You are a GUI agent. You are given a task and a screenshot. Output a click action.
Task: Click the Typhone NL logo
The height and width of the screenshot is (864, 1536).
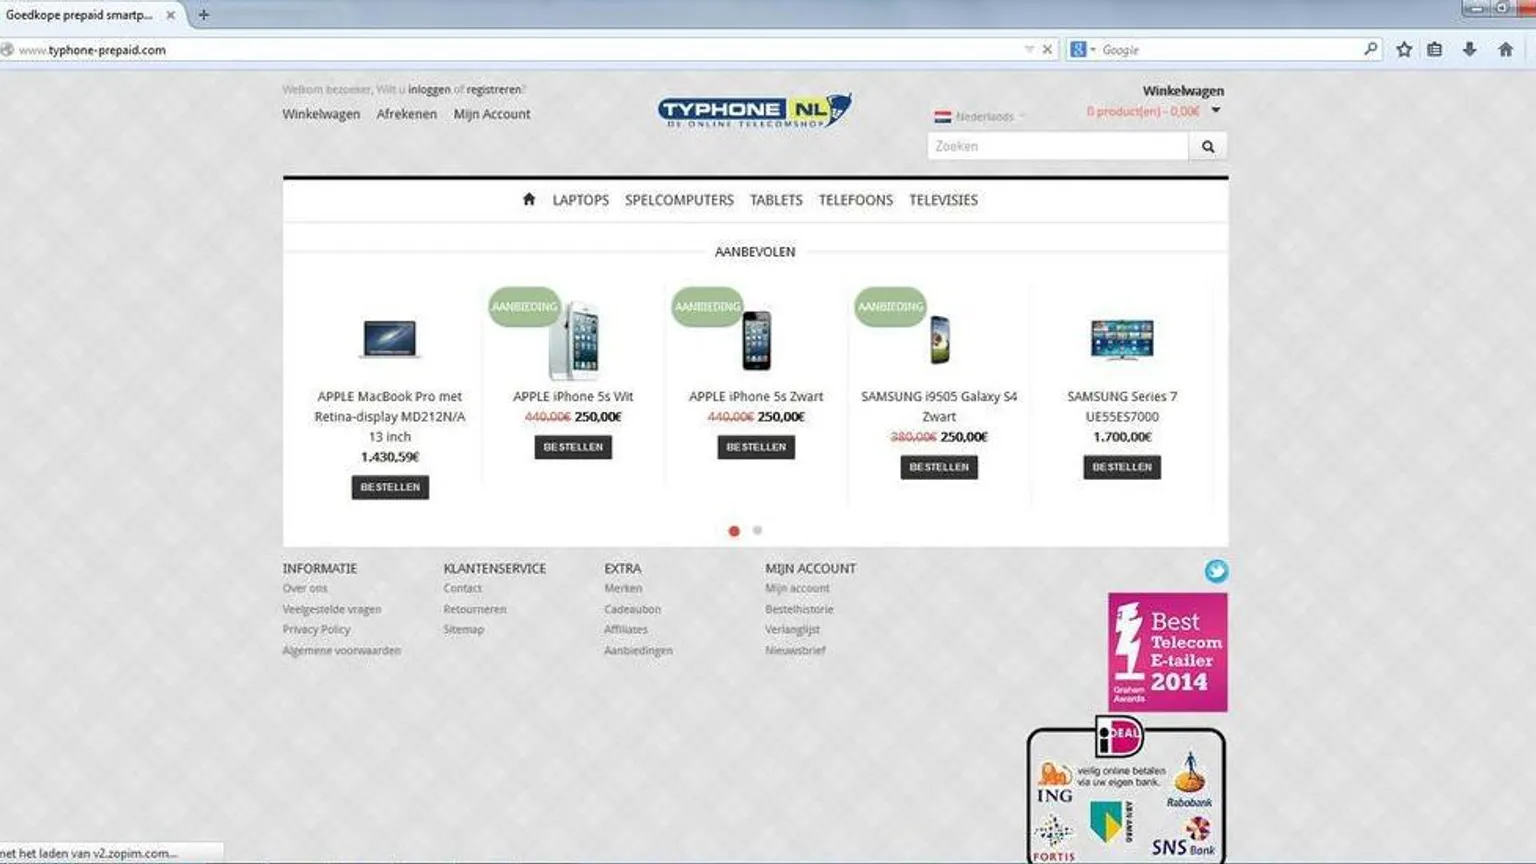click(x=754, y=110)
